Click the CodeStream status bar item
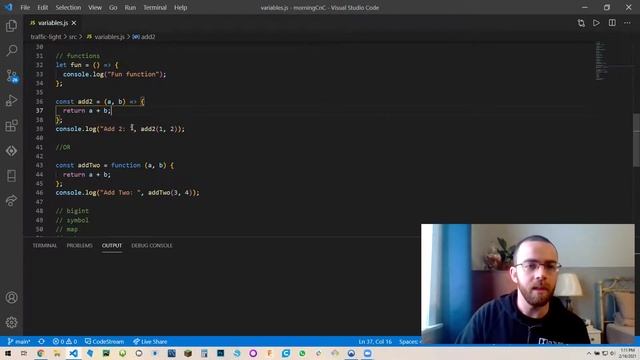This screenshot has height=360, width=640. point(104,341)
